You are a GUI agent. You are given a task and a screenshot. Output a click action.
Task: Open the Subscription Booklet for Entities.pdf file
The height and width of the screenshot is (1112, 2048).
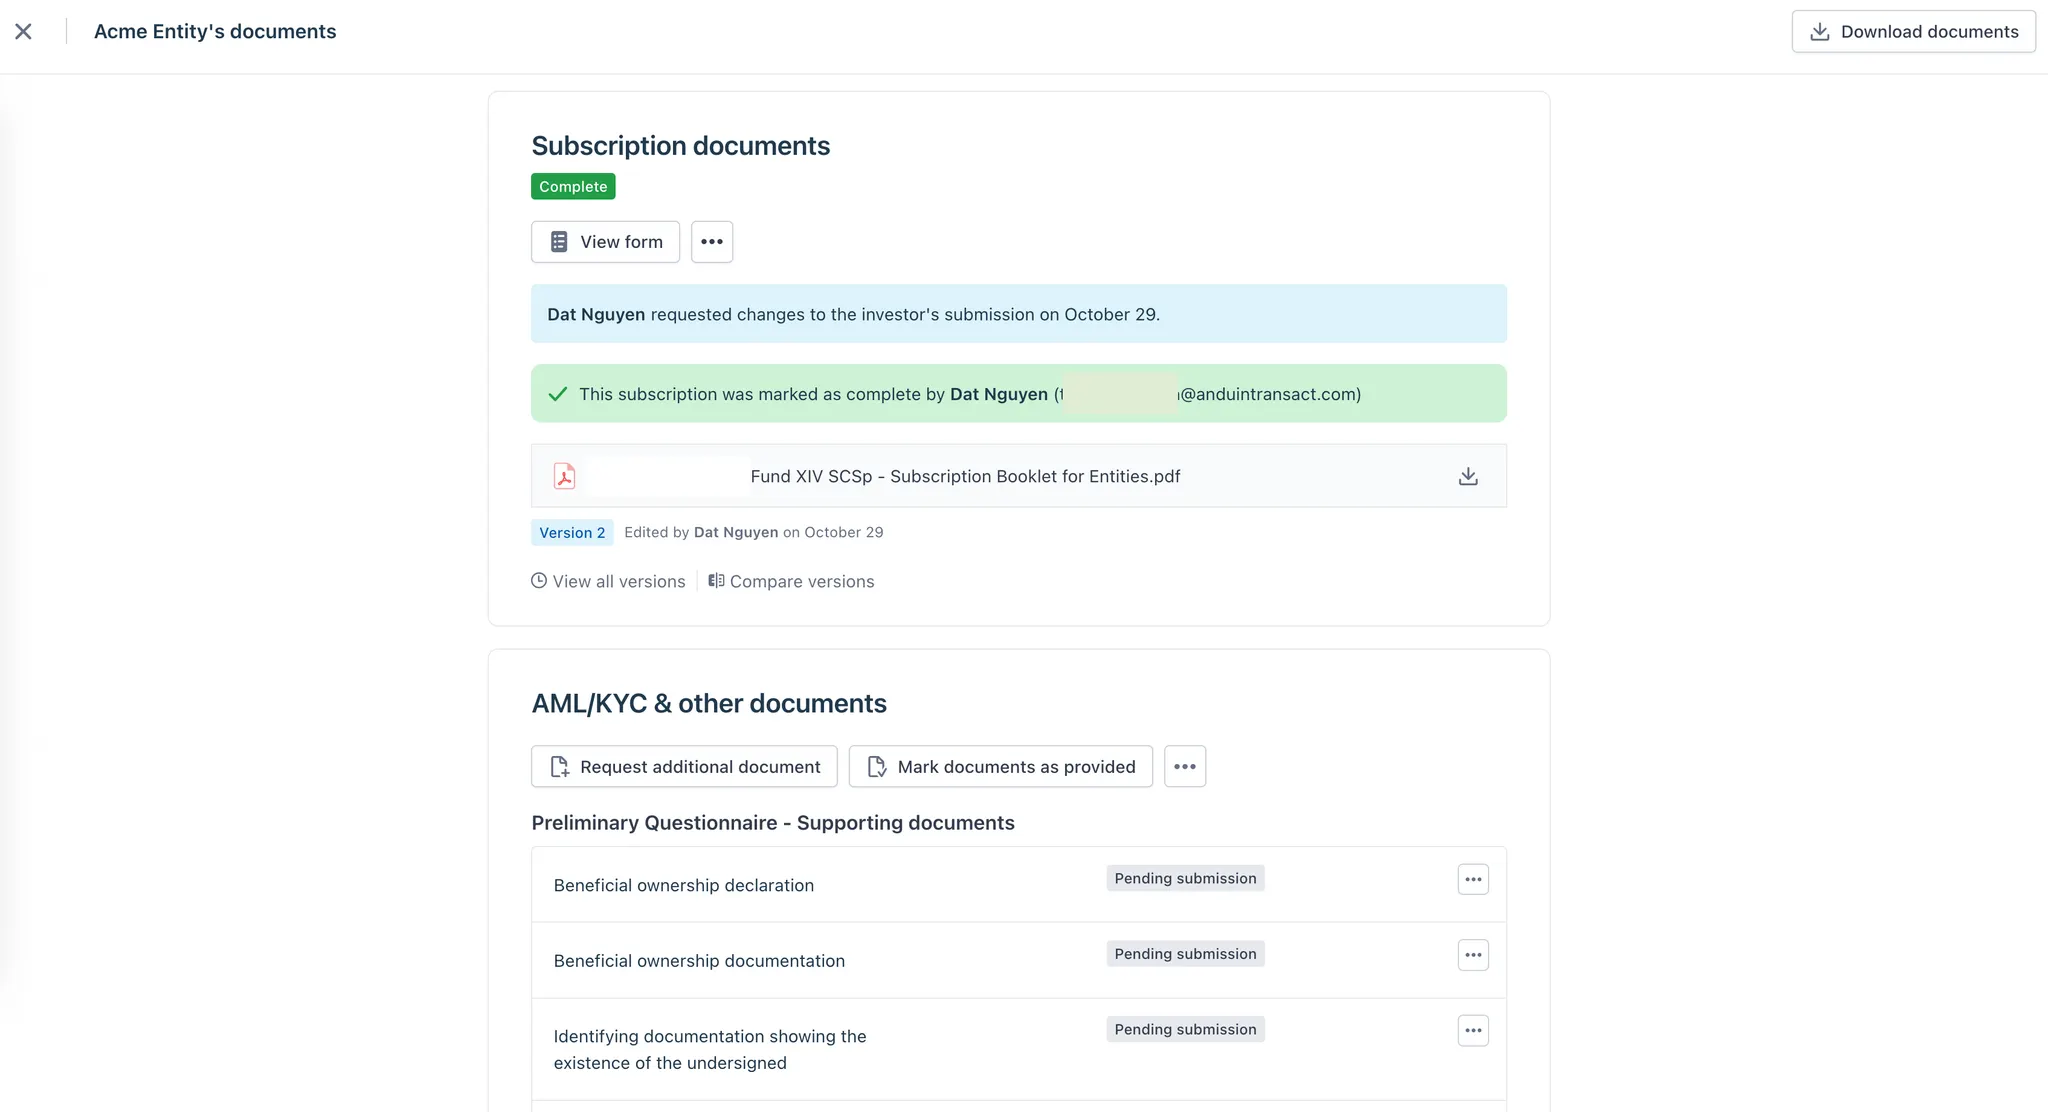[x=964, y=476]
